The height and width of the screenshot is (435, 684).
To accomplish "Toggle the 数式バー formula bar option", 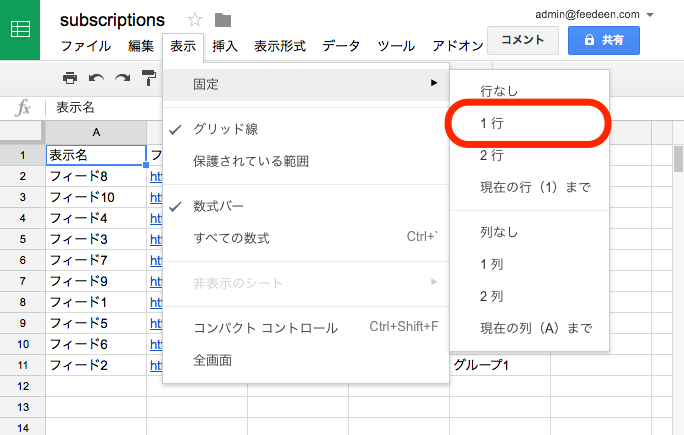I will (x=306, y=206).
